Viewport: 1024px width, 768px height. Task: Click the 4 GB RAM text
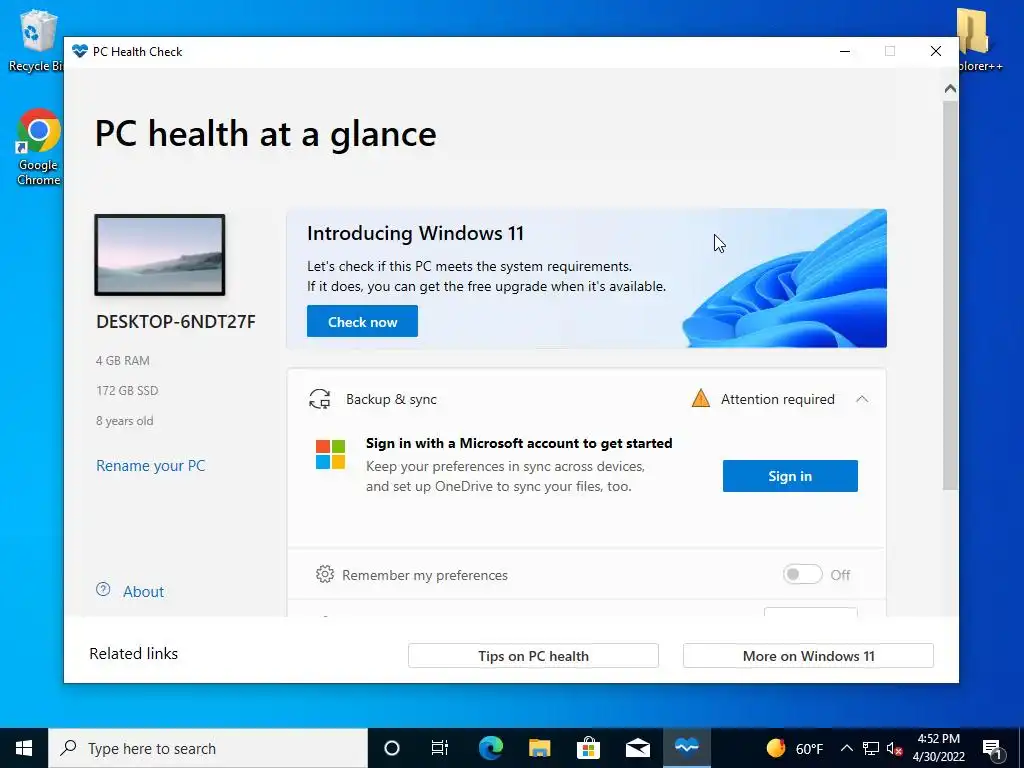click(123, 360)
